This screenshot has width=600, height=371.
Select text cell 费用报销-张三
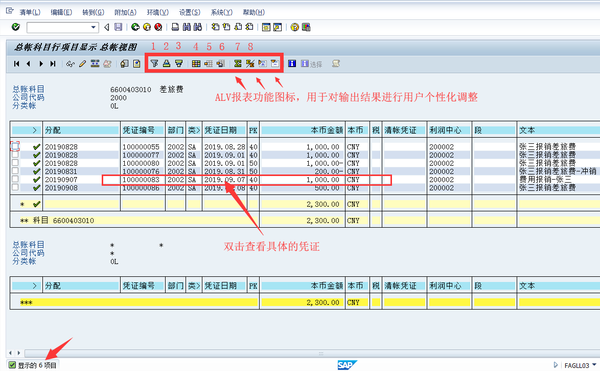[x=545, y=179]
